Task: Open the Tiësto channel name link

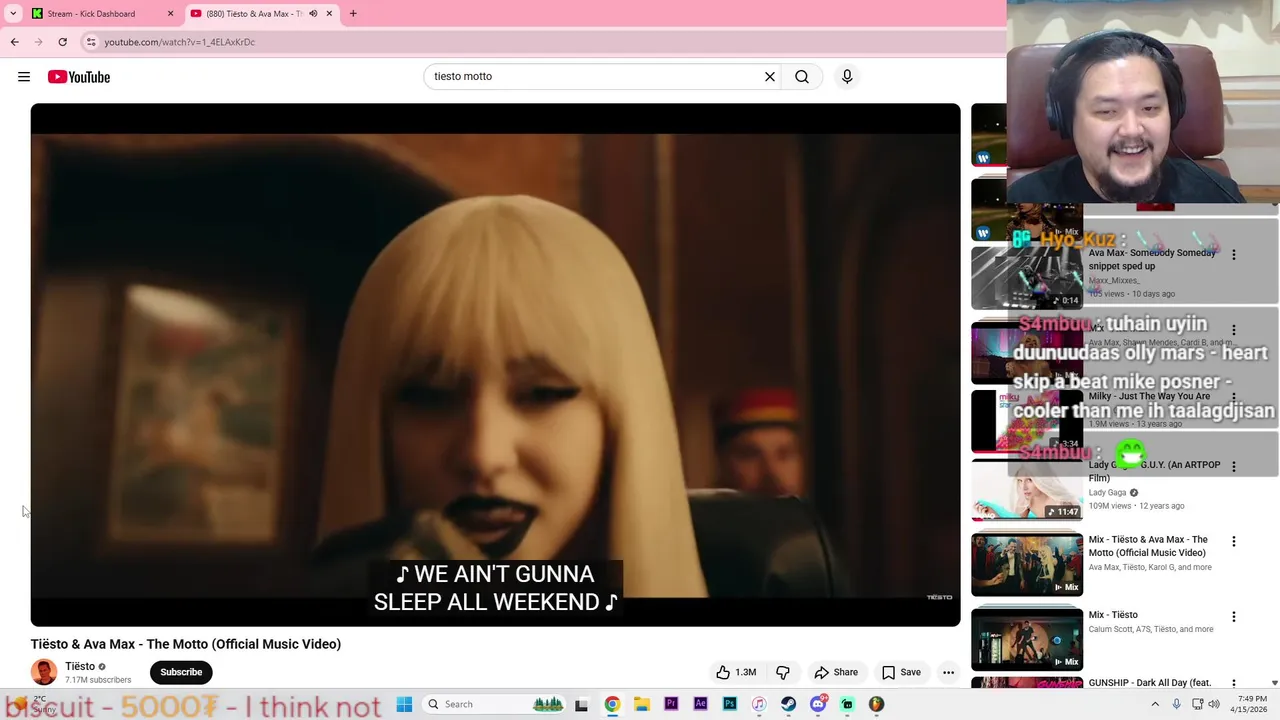Action: pos(80,666)
